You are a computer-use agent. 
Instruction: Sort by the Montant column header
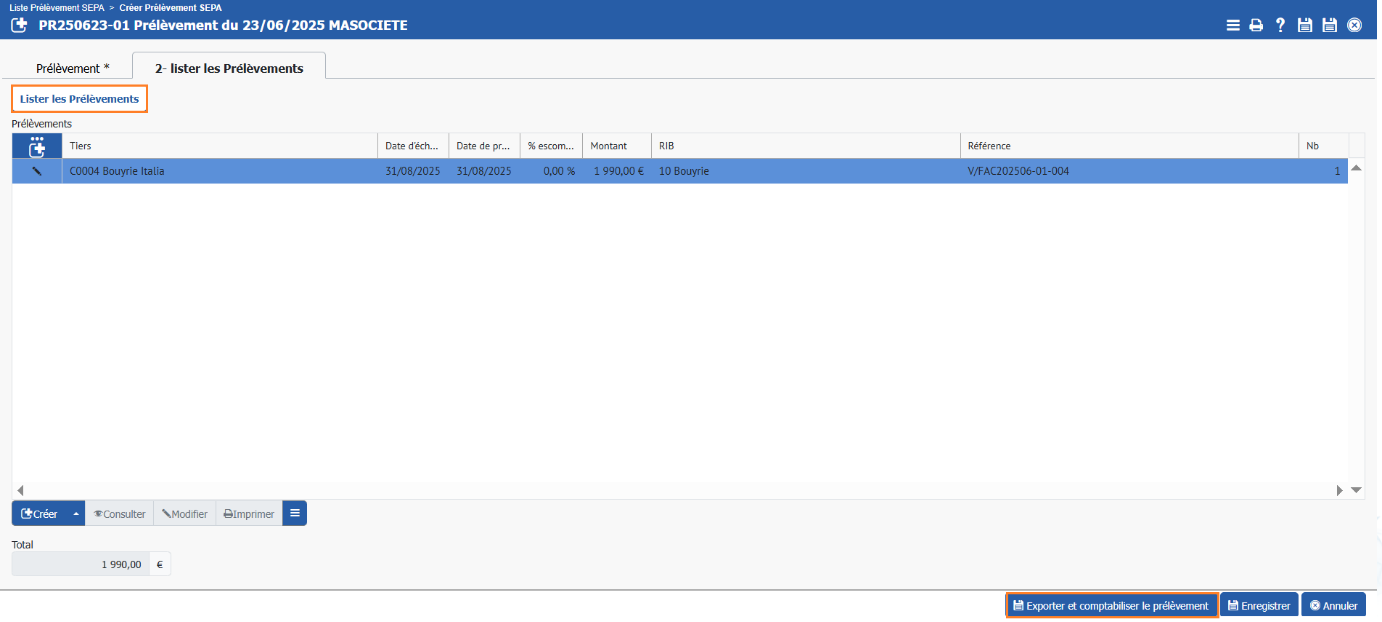(x=616, y=146)
